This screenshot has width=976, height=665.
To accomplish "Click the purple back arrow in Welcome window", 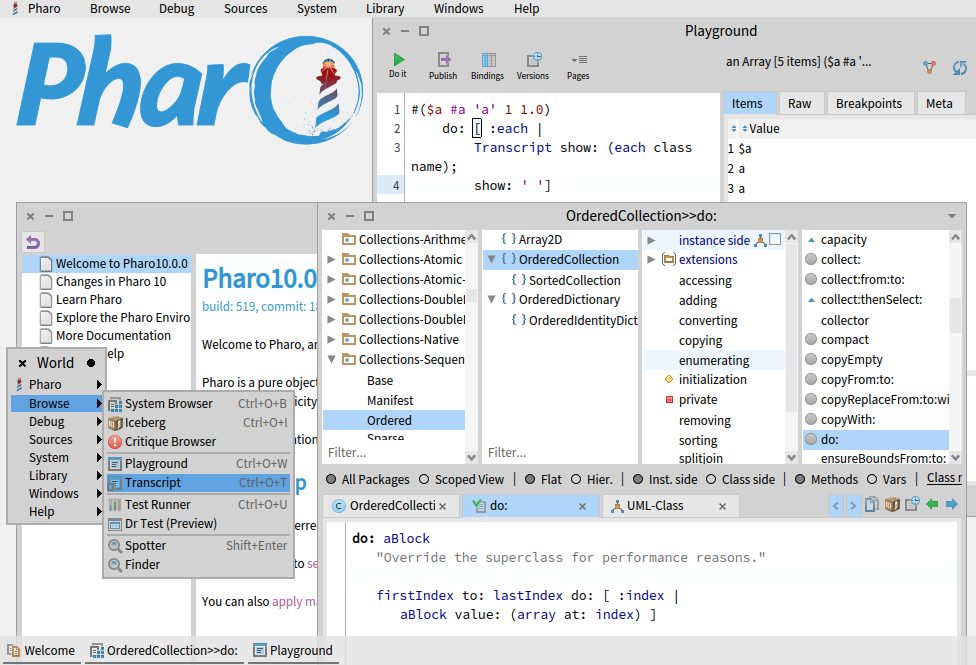I will point(33,242).
